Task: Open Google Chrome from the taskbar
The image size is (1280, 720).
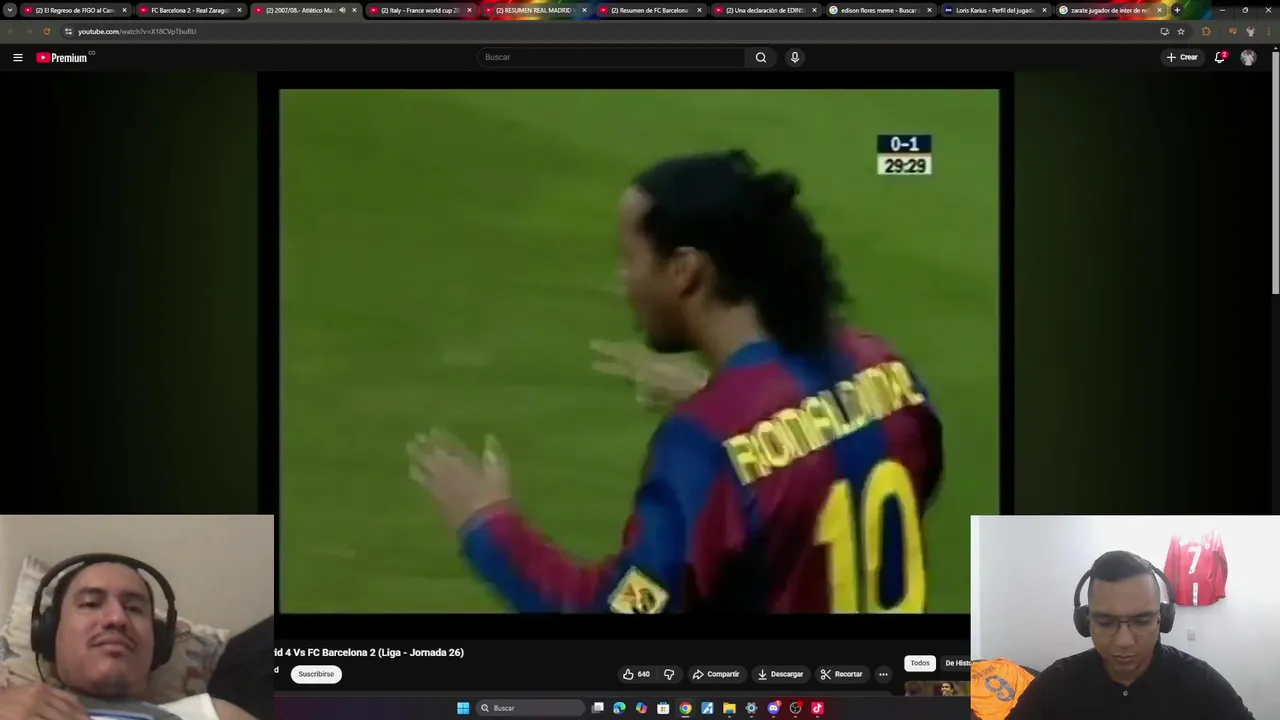Action: click(685, 708)
